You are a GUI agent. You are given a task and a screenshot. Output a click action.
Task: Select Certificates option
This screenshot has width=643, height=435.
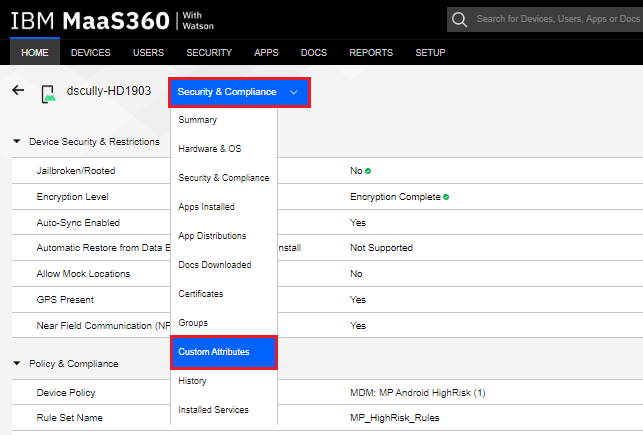(x=224, y=294)
